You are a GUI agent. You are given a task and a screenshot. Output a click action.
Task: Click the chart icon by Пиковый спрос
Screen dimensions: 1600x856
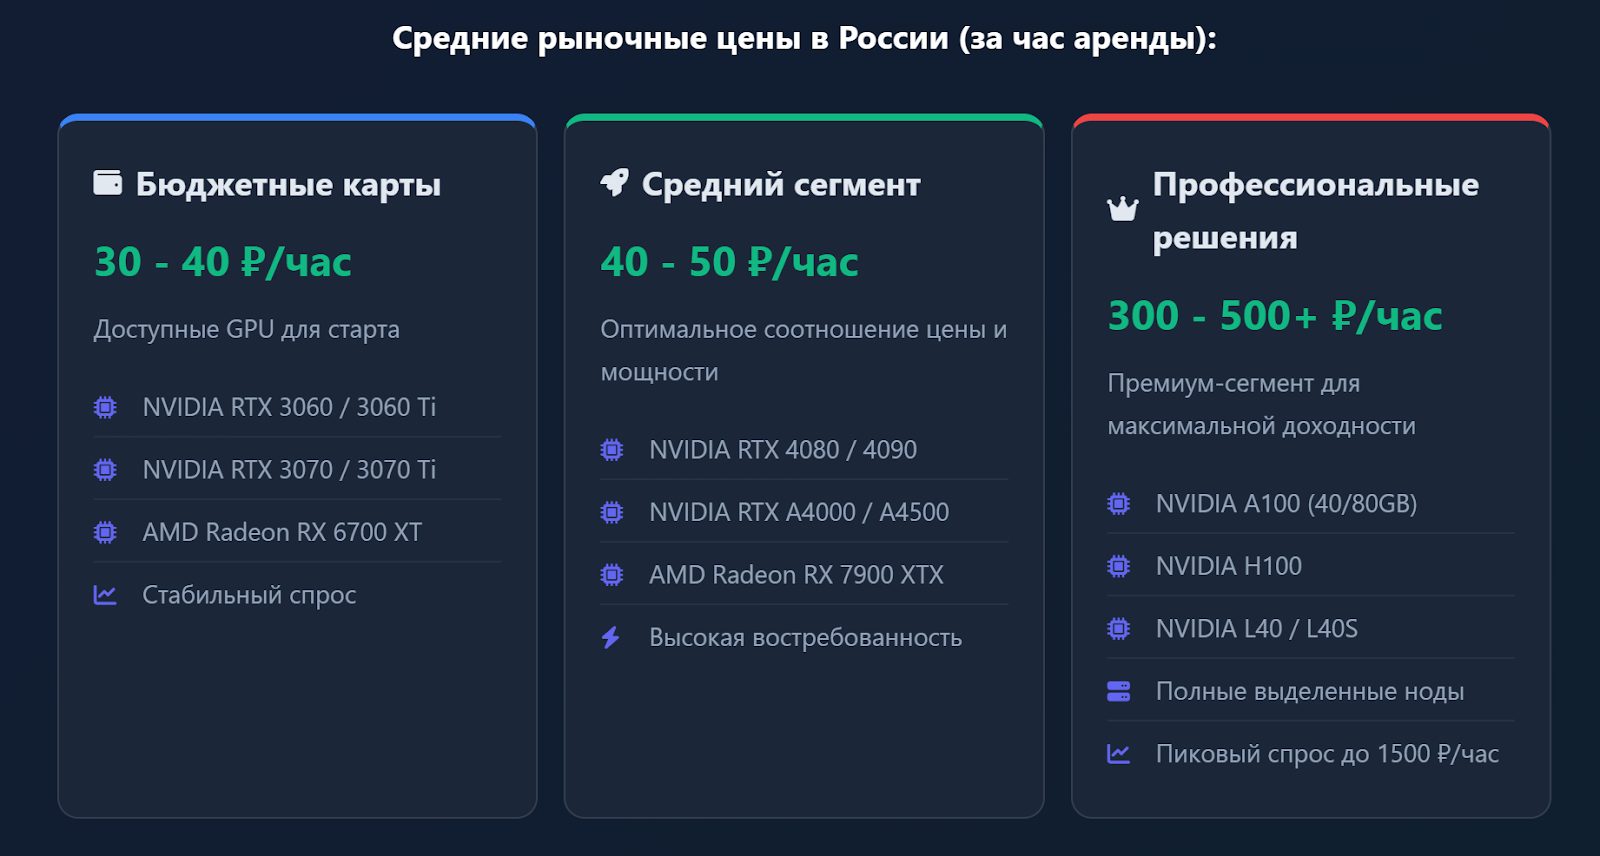(1118, 754)
